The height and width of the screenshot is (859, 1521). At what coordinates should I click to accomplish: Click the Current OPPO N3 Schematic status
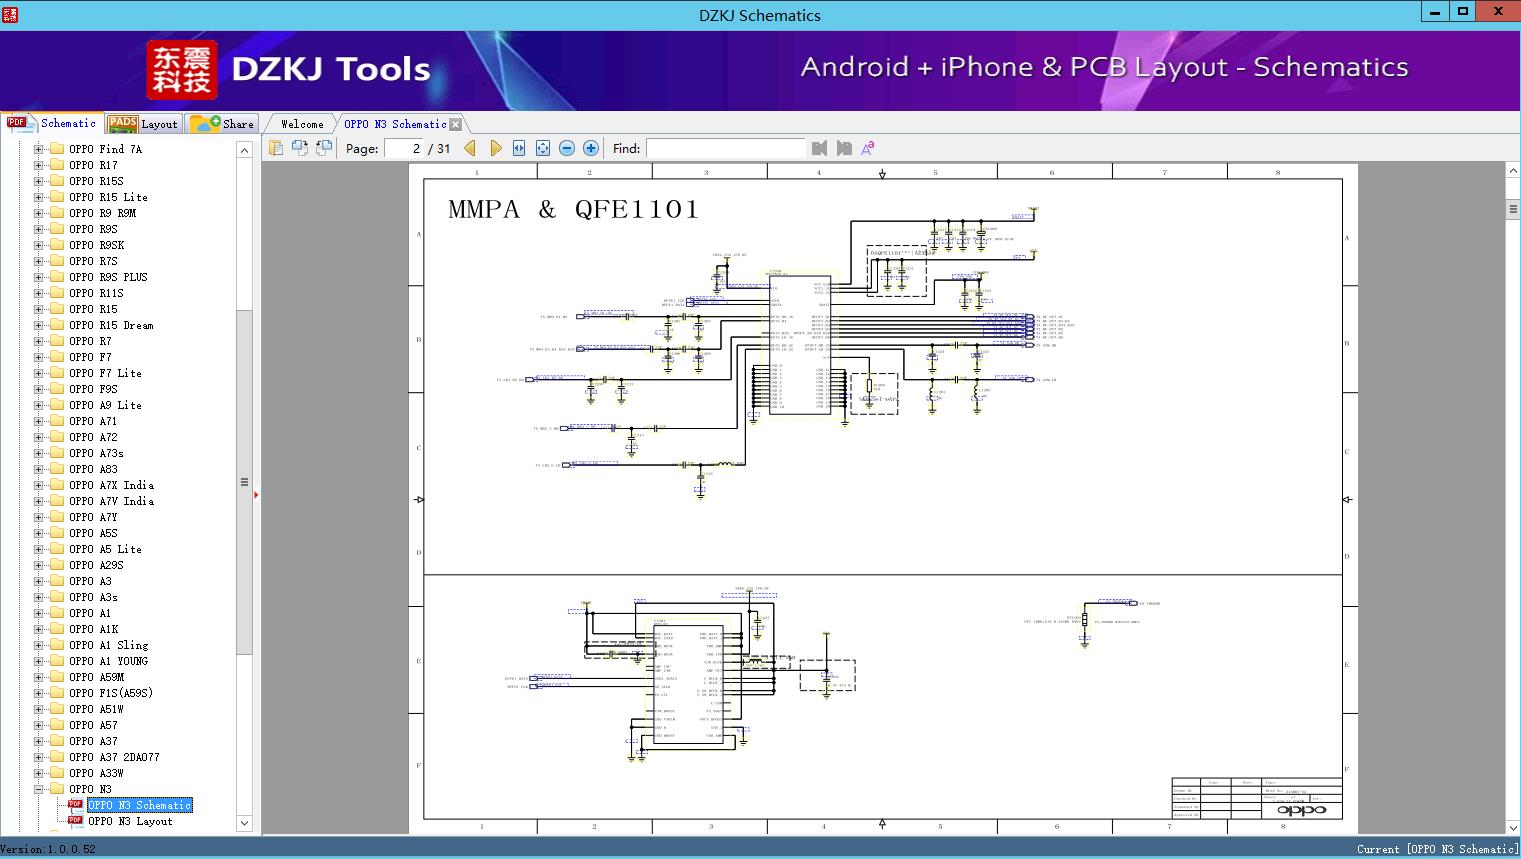tap(1438, 849)
